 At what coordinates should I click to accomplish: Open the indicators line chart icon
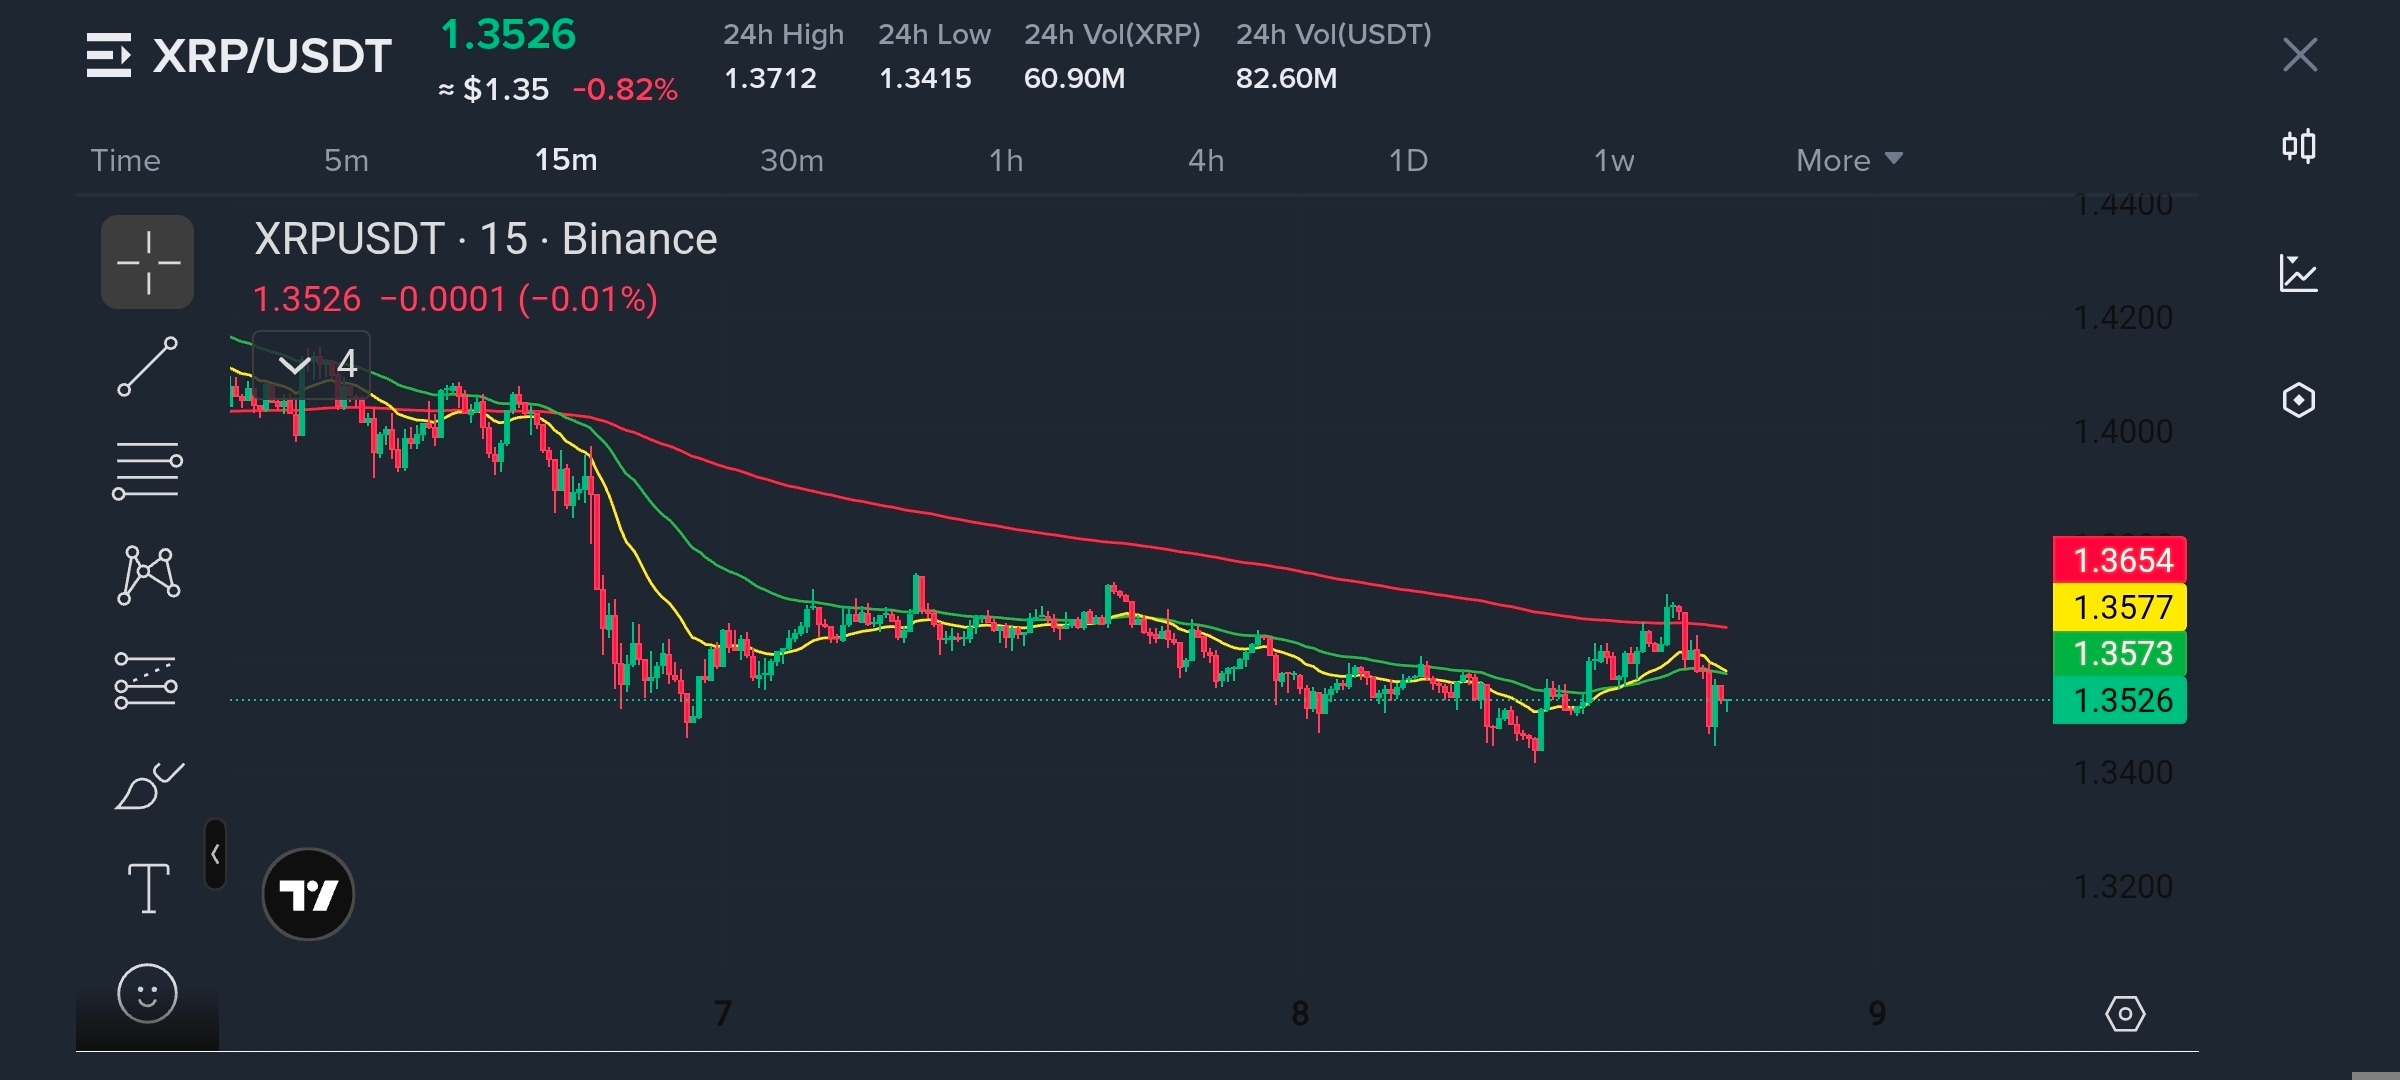pyautogui.click(x=2298, y=273)
